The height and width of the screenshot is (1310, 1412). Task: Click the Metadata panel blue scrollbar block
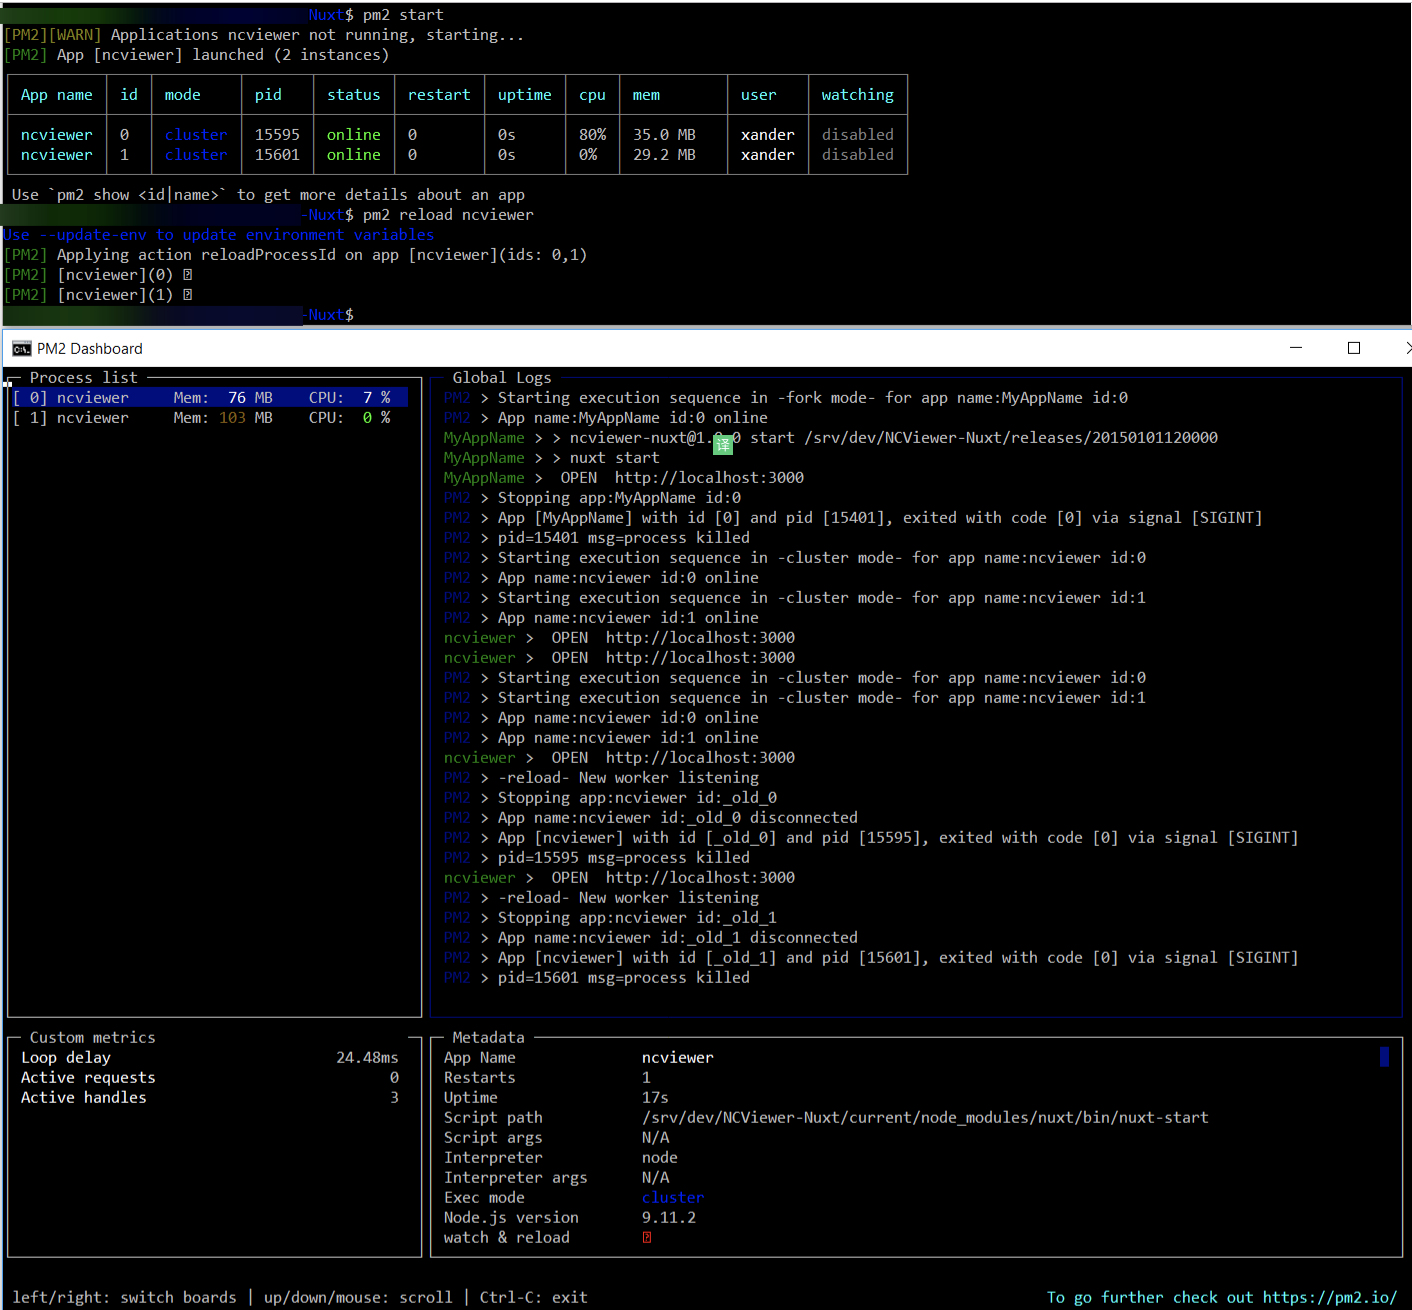point(1384,1057)
